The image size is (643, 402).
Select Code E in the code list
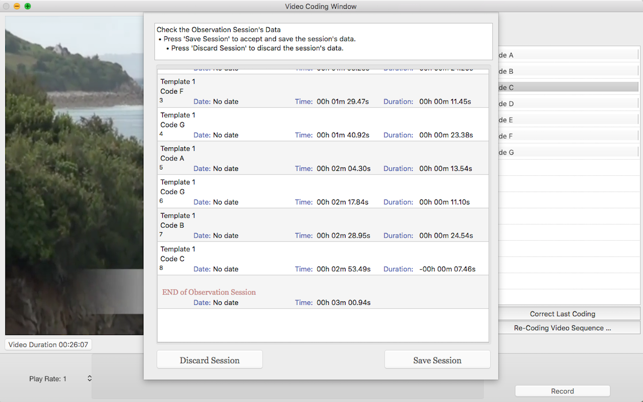click(568, 120)
